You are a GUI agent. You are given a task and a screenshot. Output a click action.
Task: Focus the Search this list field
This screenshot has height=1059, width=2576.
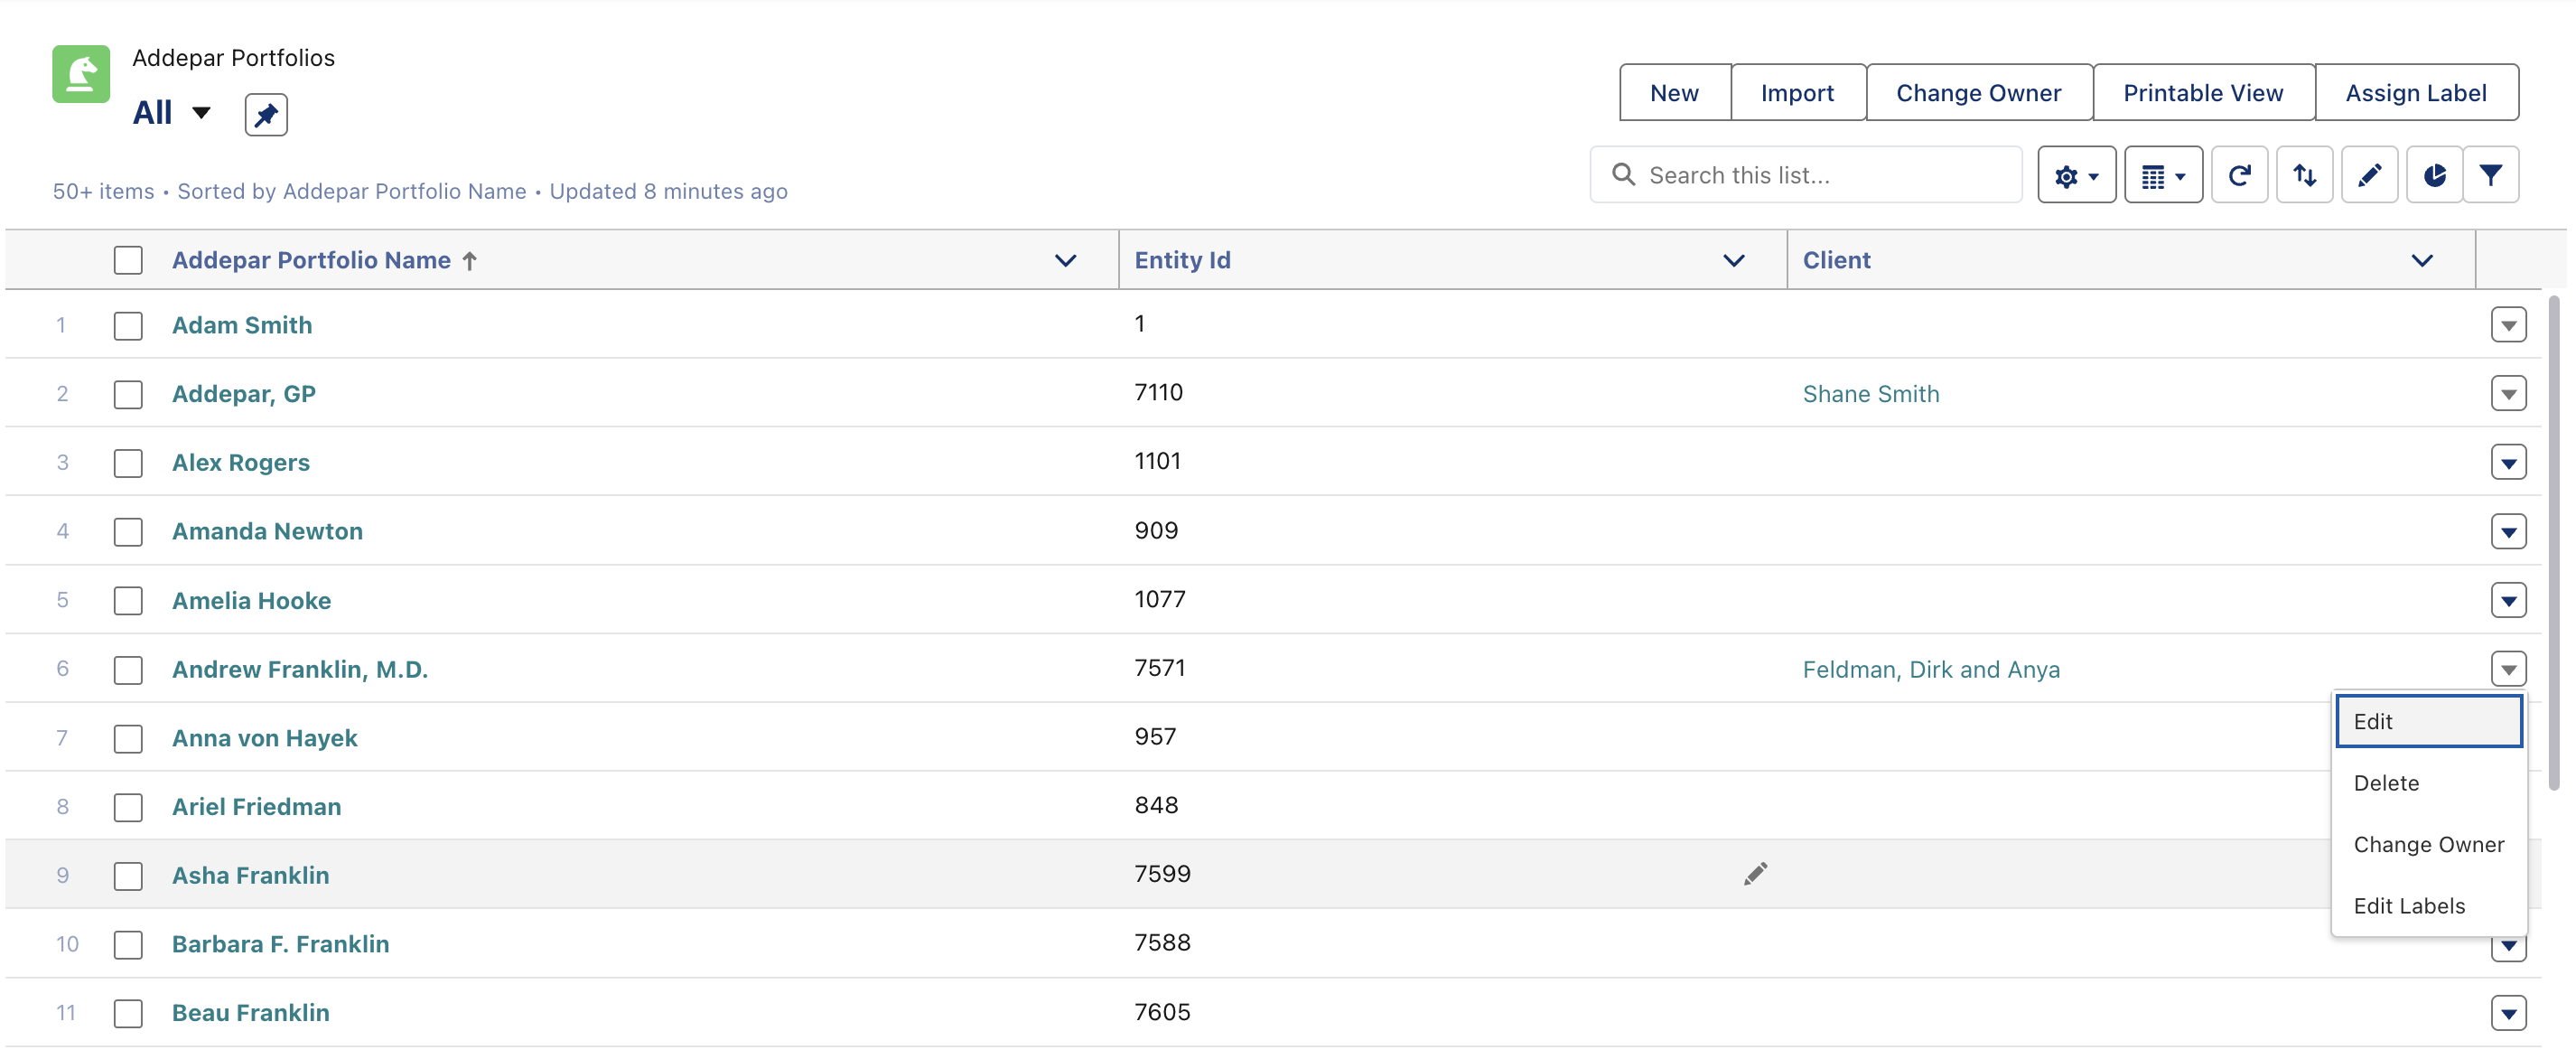click(1806, 176)
